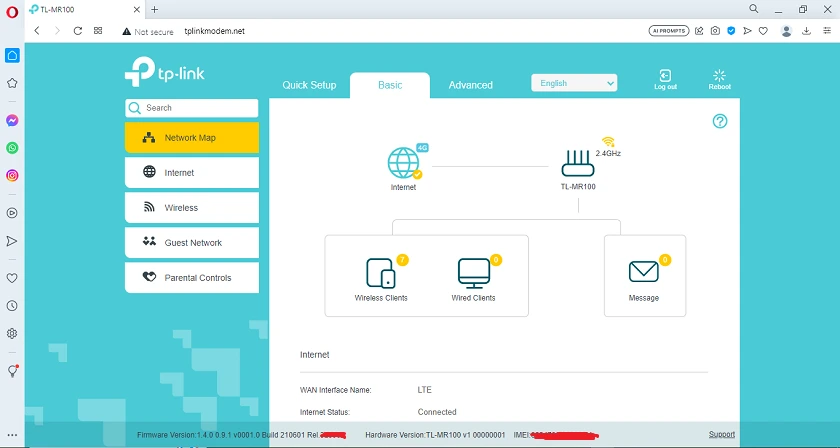Screen dimensions: 840x448
Task: Click the Not secure warning label
Action: [x=148, y=32]
